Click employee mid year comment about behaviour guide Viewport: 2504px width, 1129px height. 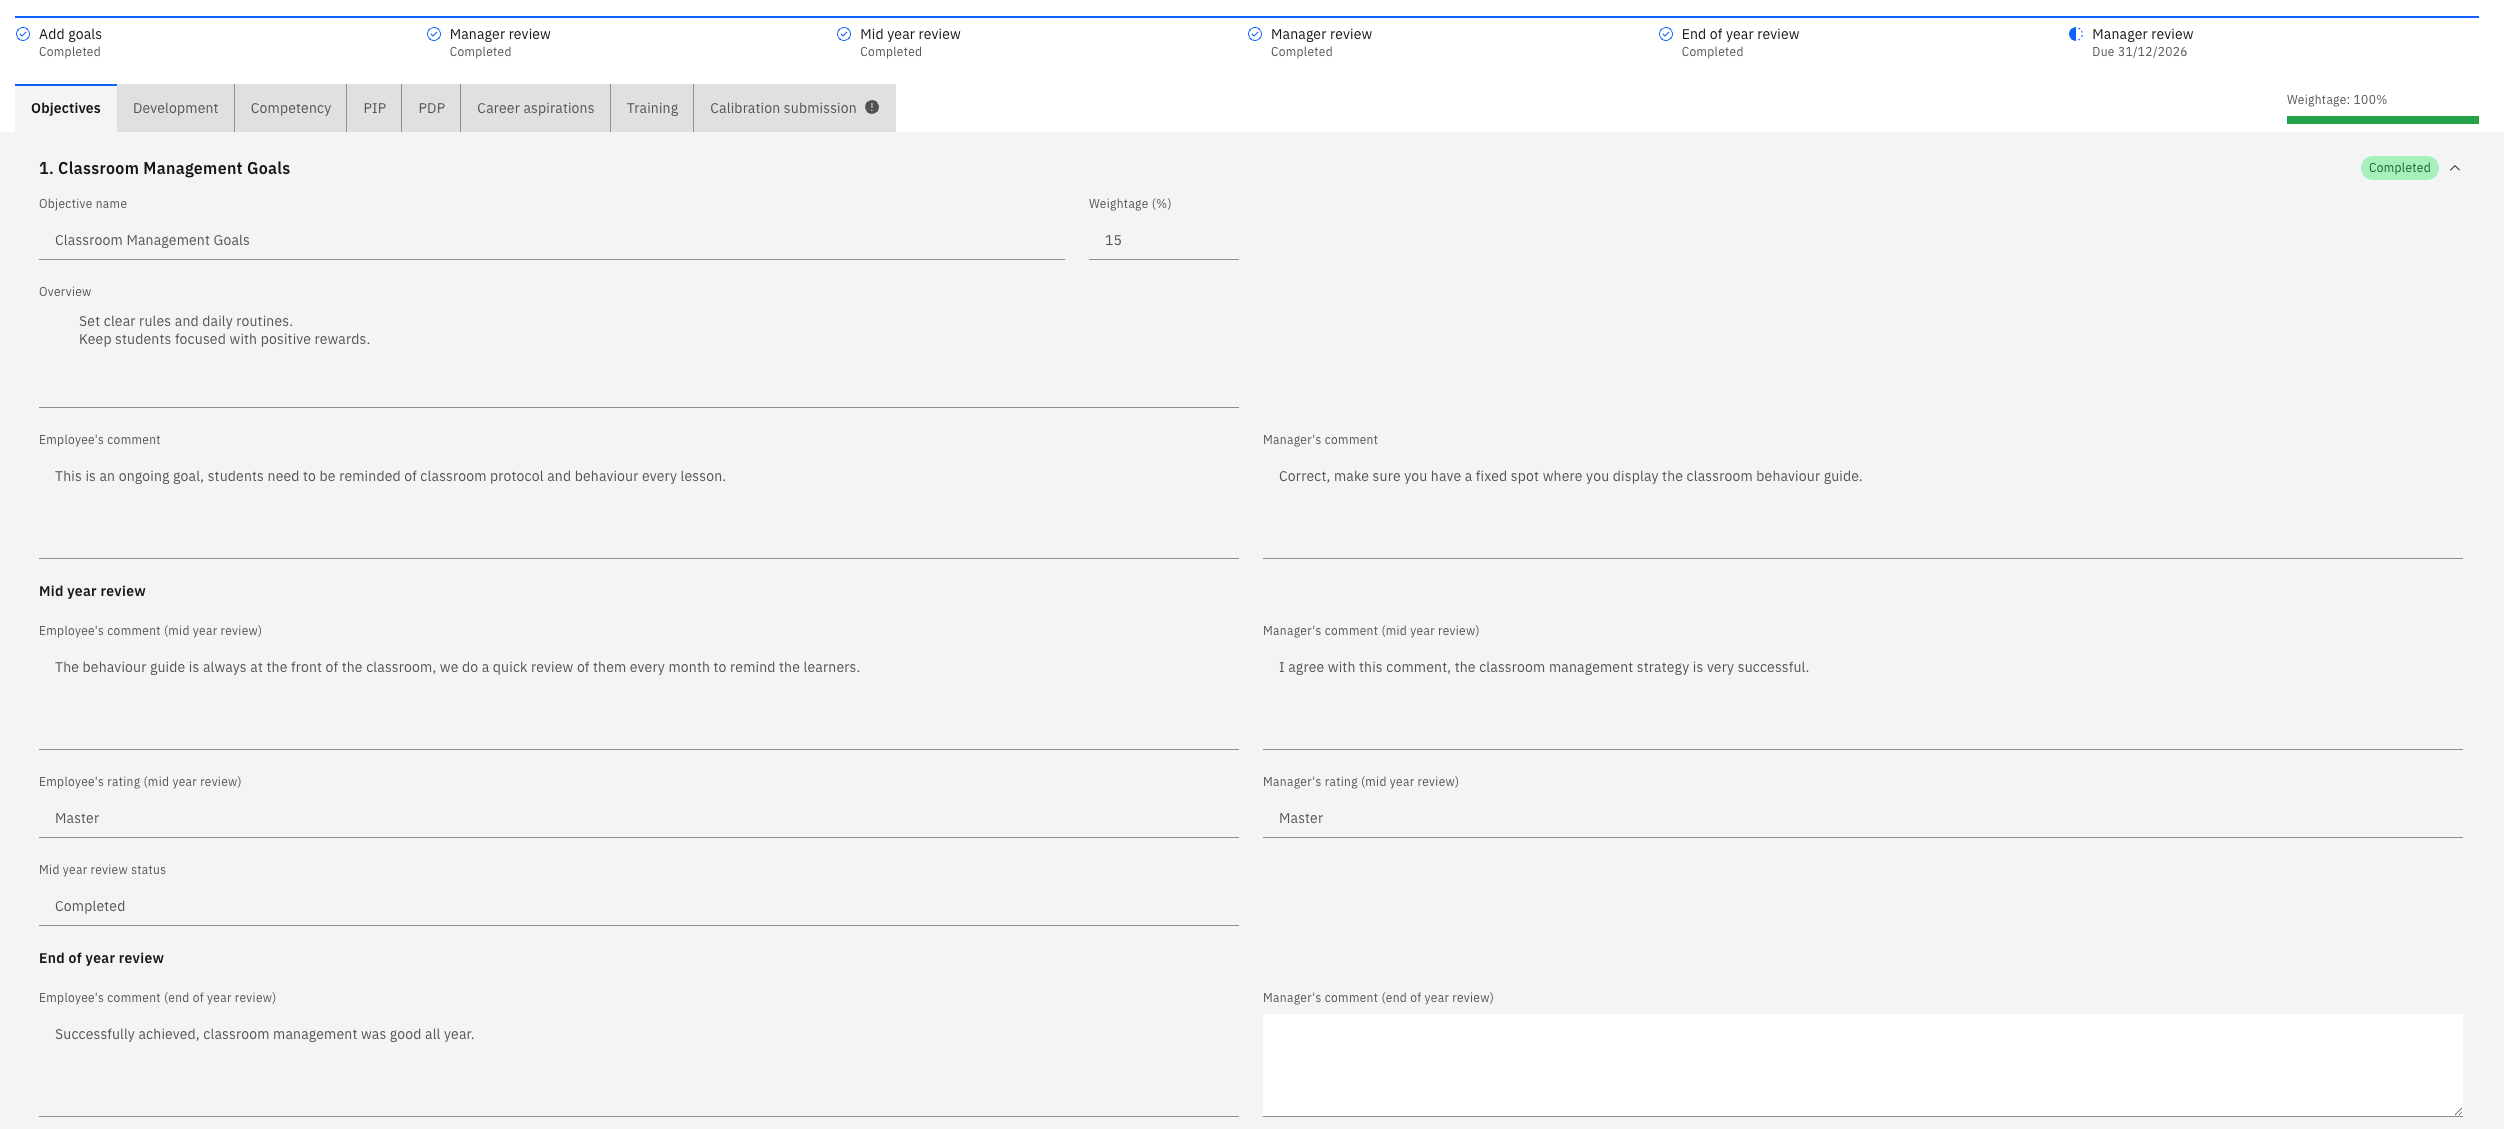pos(457,667)
